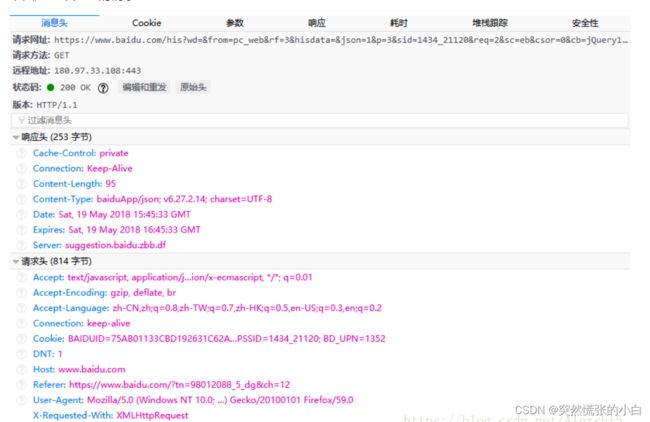Switch to the 消息头 tab
The width and height of the screenshot is (650, 422).
point(54,23)
